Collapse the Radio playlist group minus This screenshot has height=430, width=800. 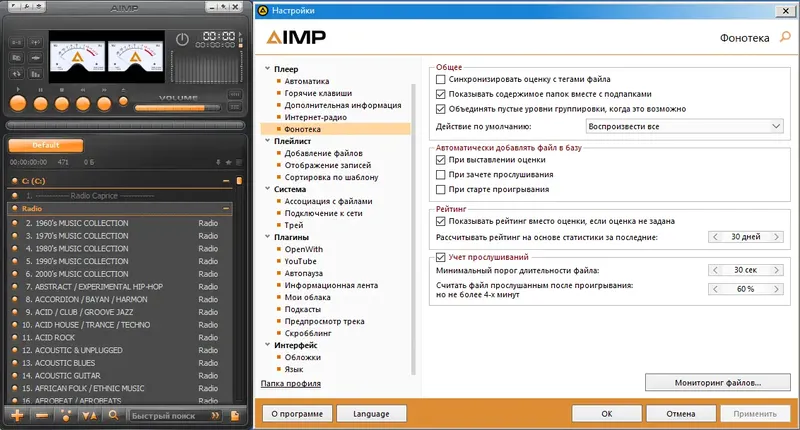click(226, 208)
